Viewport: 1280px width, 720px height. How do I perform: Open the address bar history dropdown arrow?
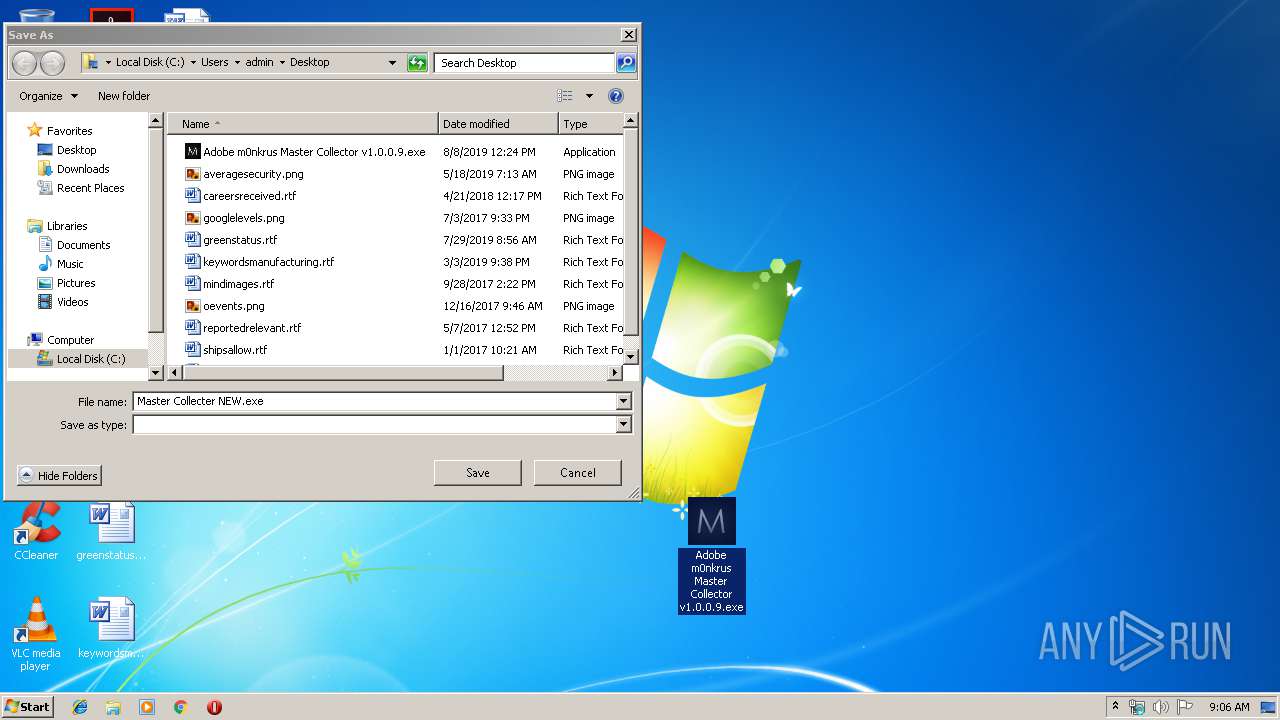pos(392,63)
